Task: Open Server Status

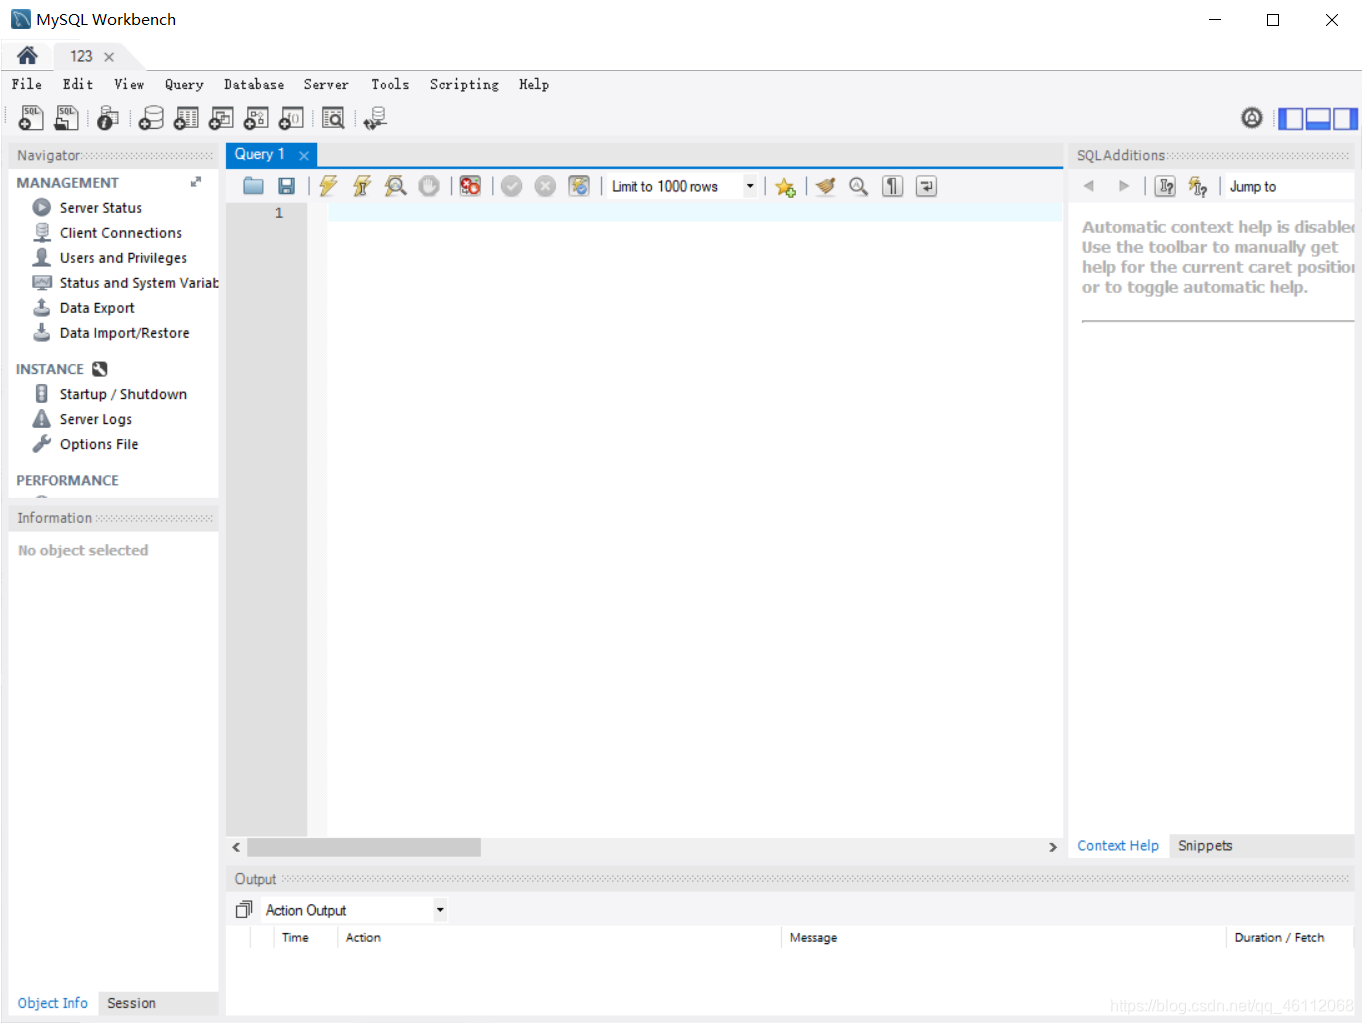Action: 100,208
